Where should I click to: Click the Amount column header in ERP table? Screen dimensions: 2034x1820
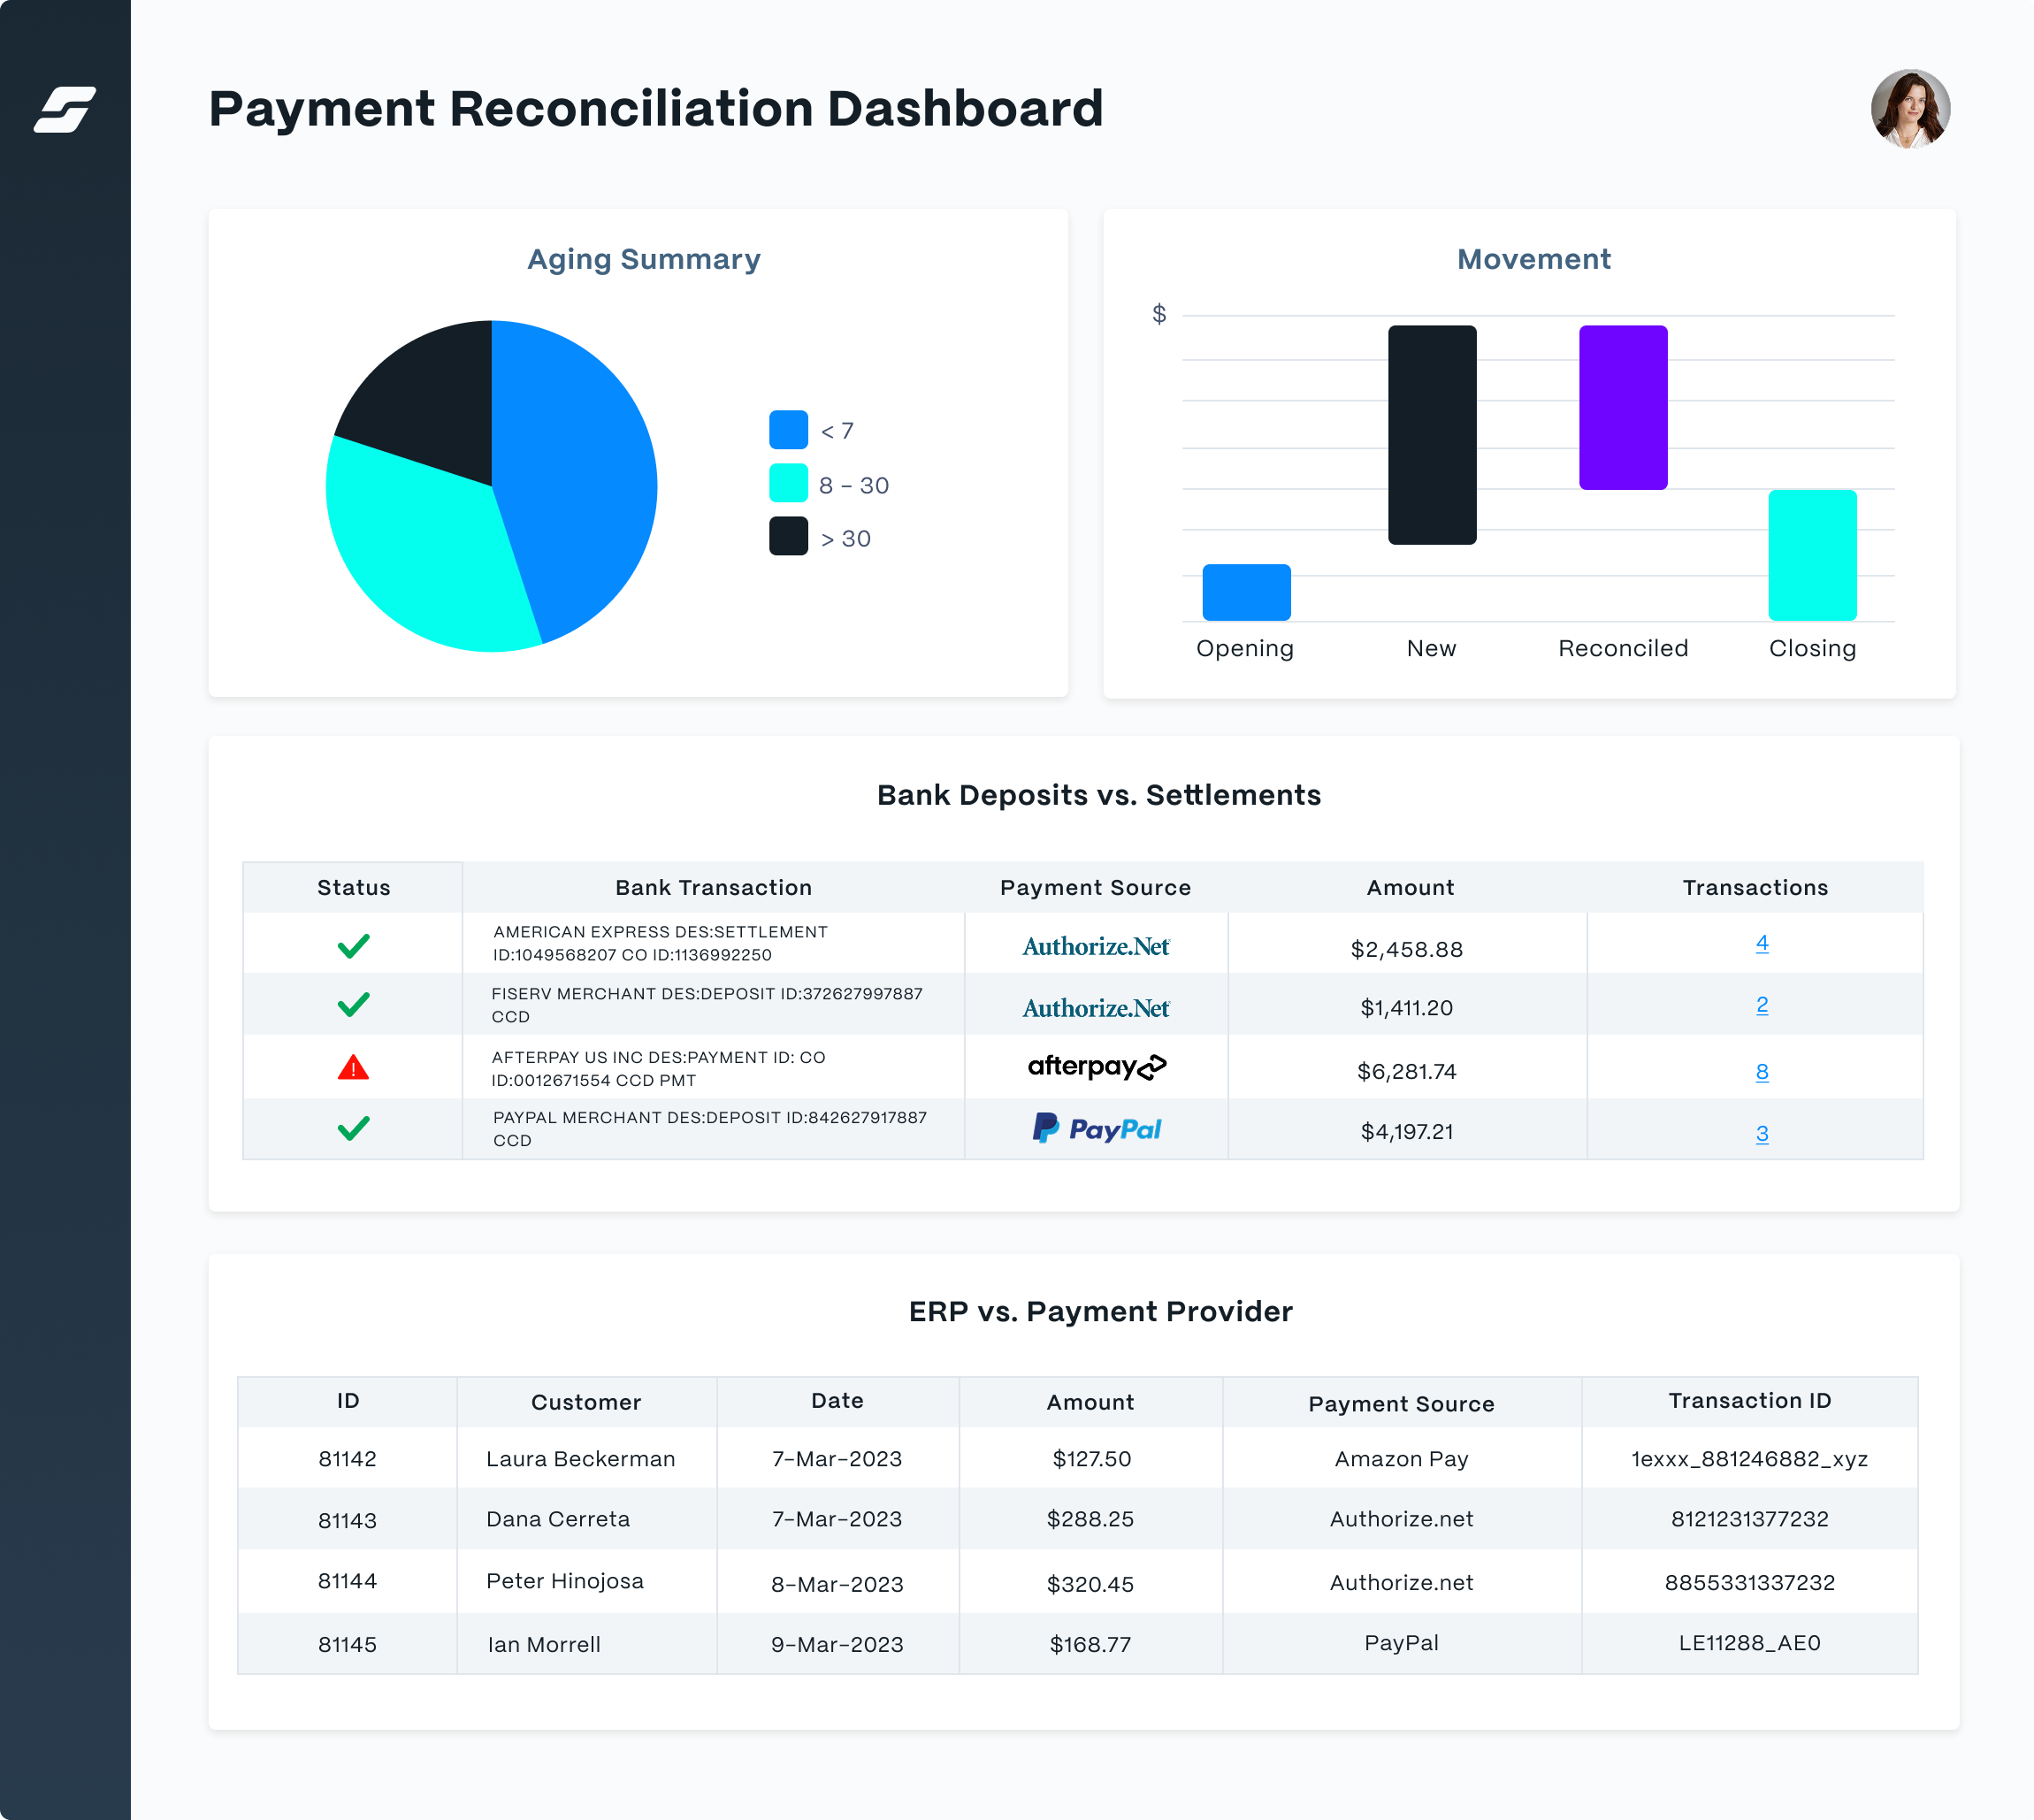coord(1090,1402)
